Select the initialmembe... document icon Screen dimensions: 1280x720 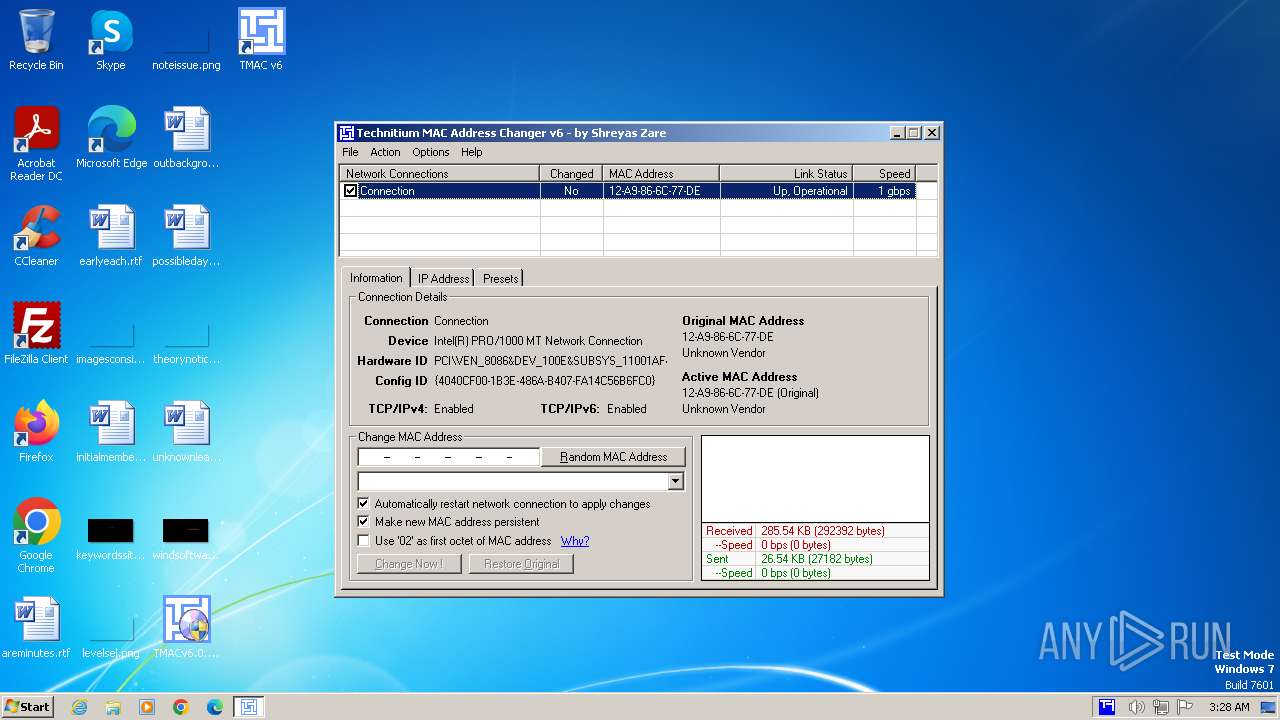click(x=111, y=432)
